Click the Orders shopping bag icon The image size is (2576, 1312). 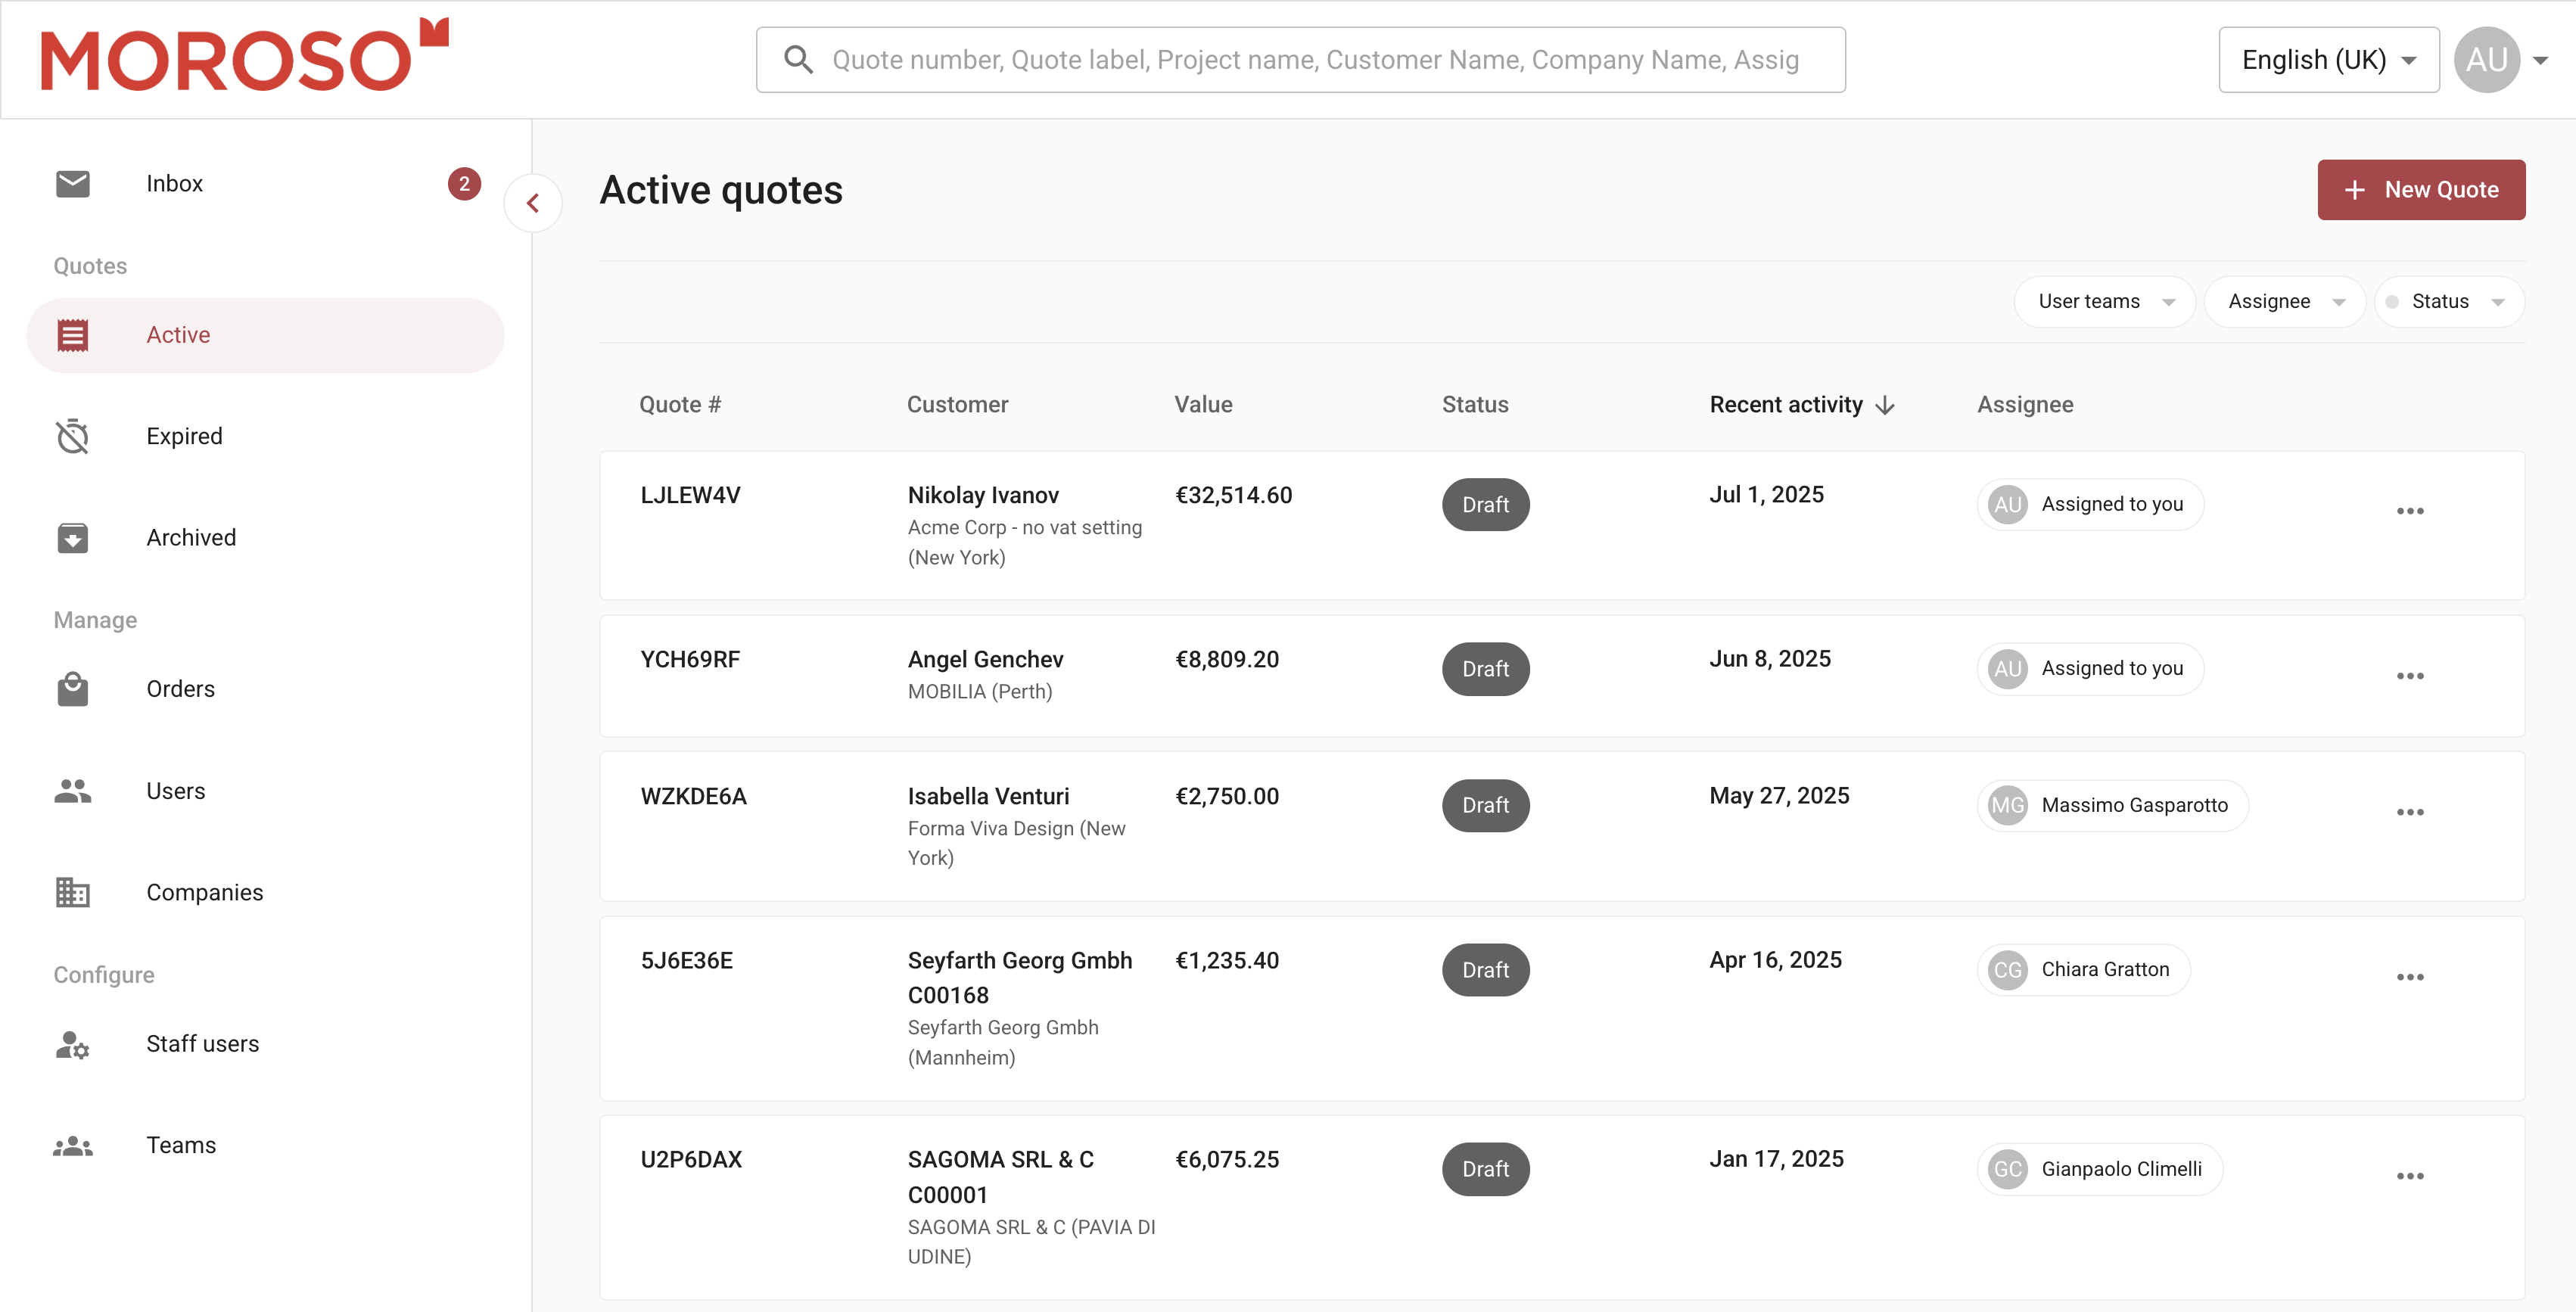coord(72,689)
